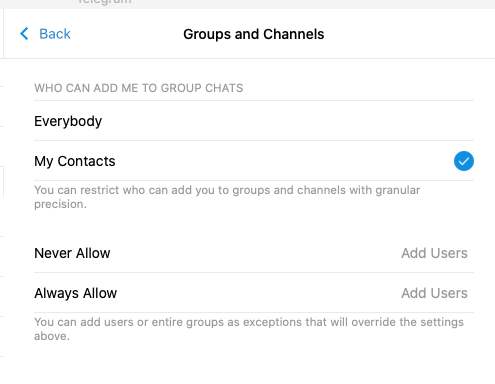Click the blue back chevron icon

[x=24, y=34]
